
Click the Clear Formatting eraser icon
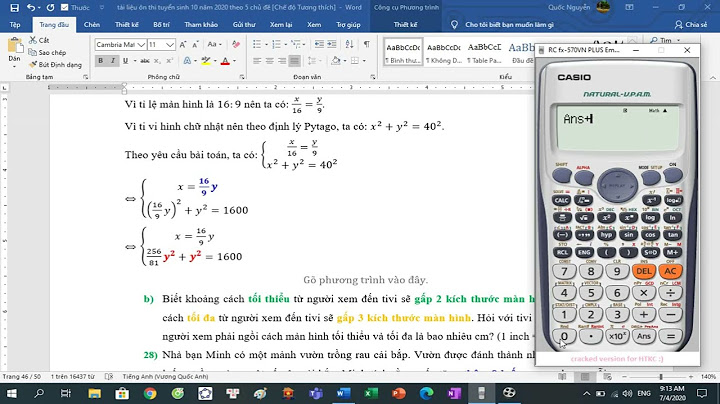236,45
